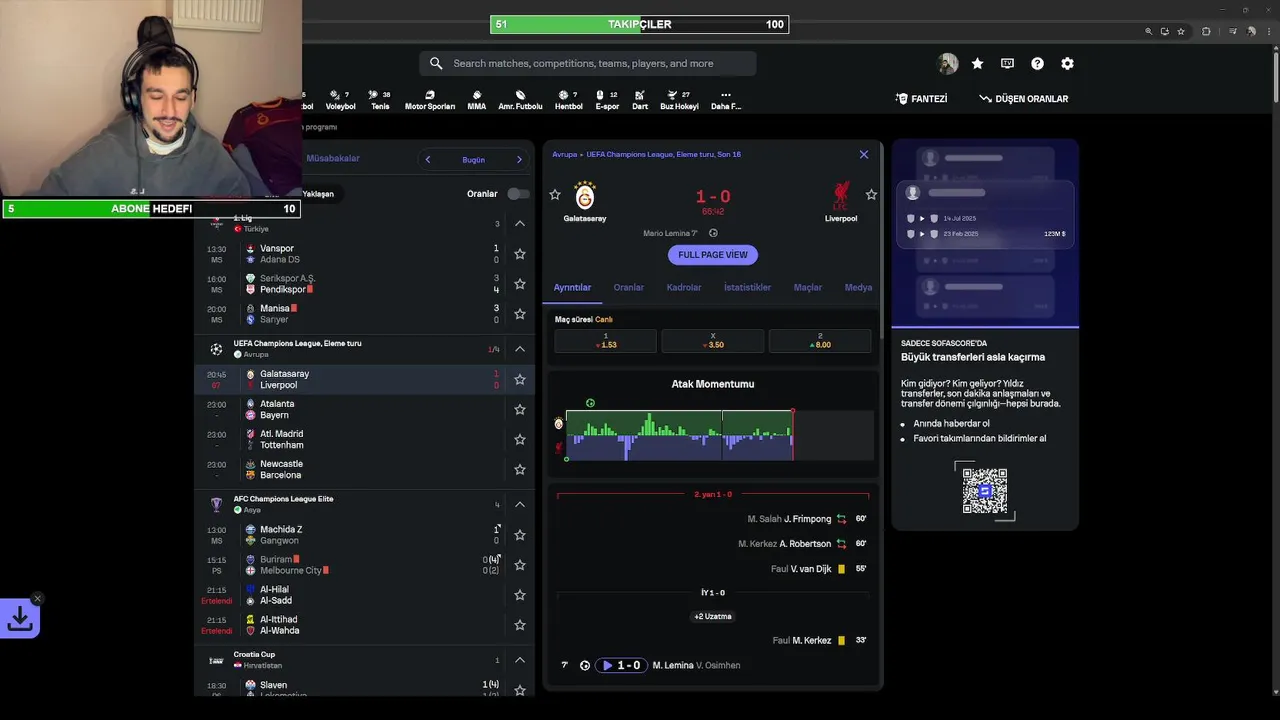Open favorites star in top header

click(977, 63)
